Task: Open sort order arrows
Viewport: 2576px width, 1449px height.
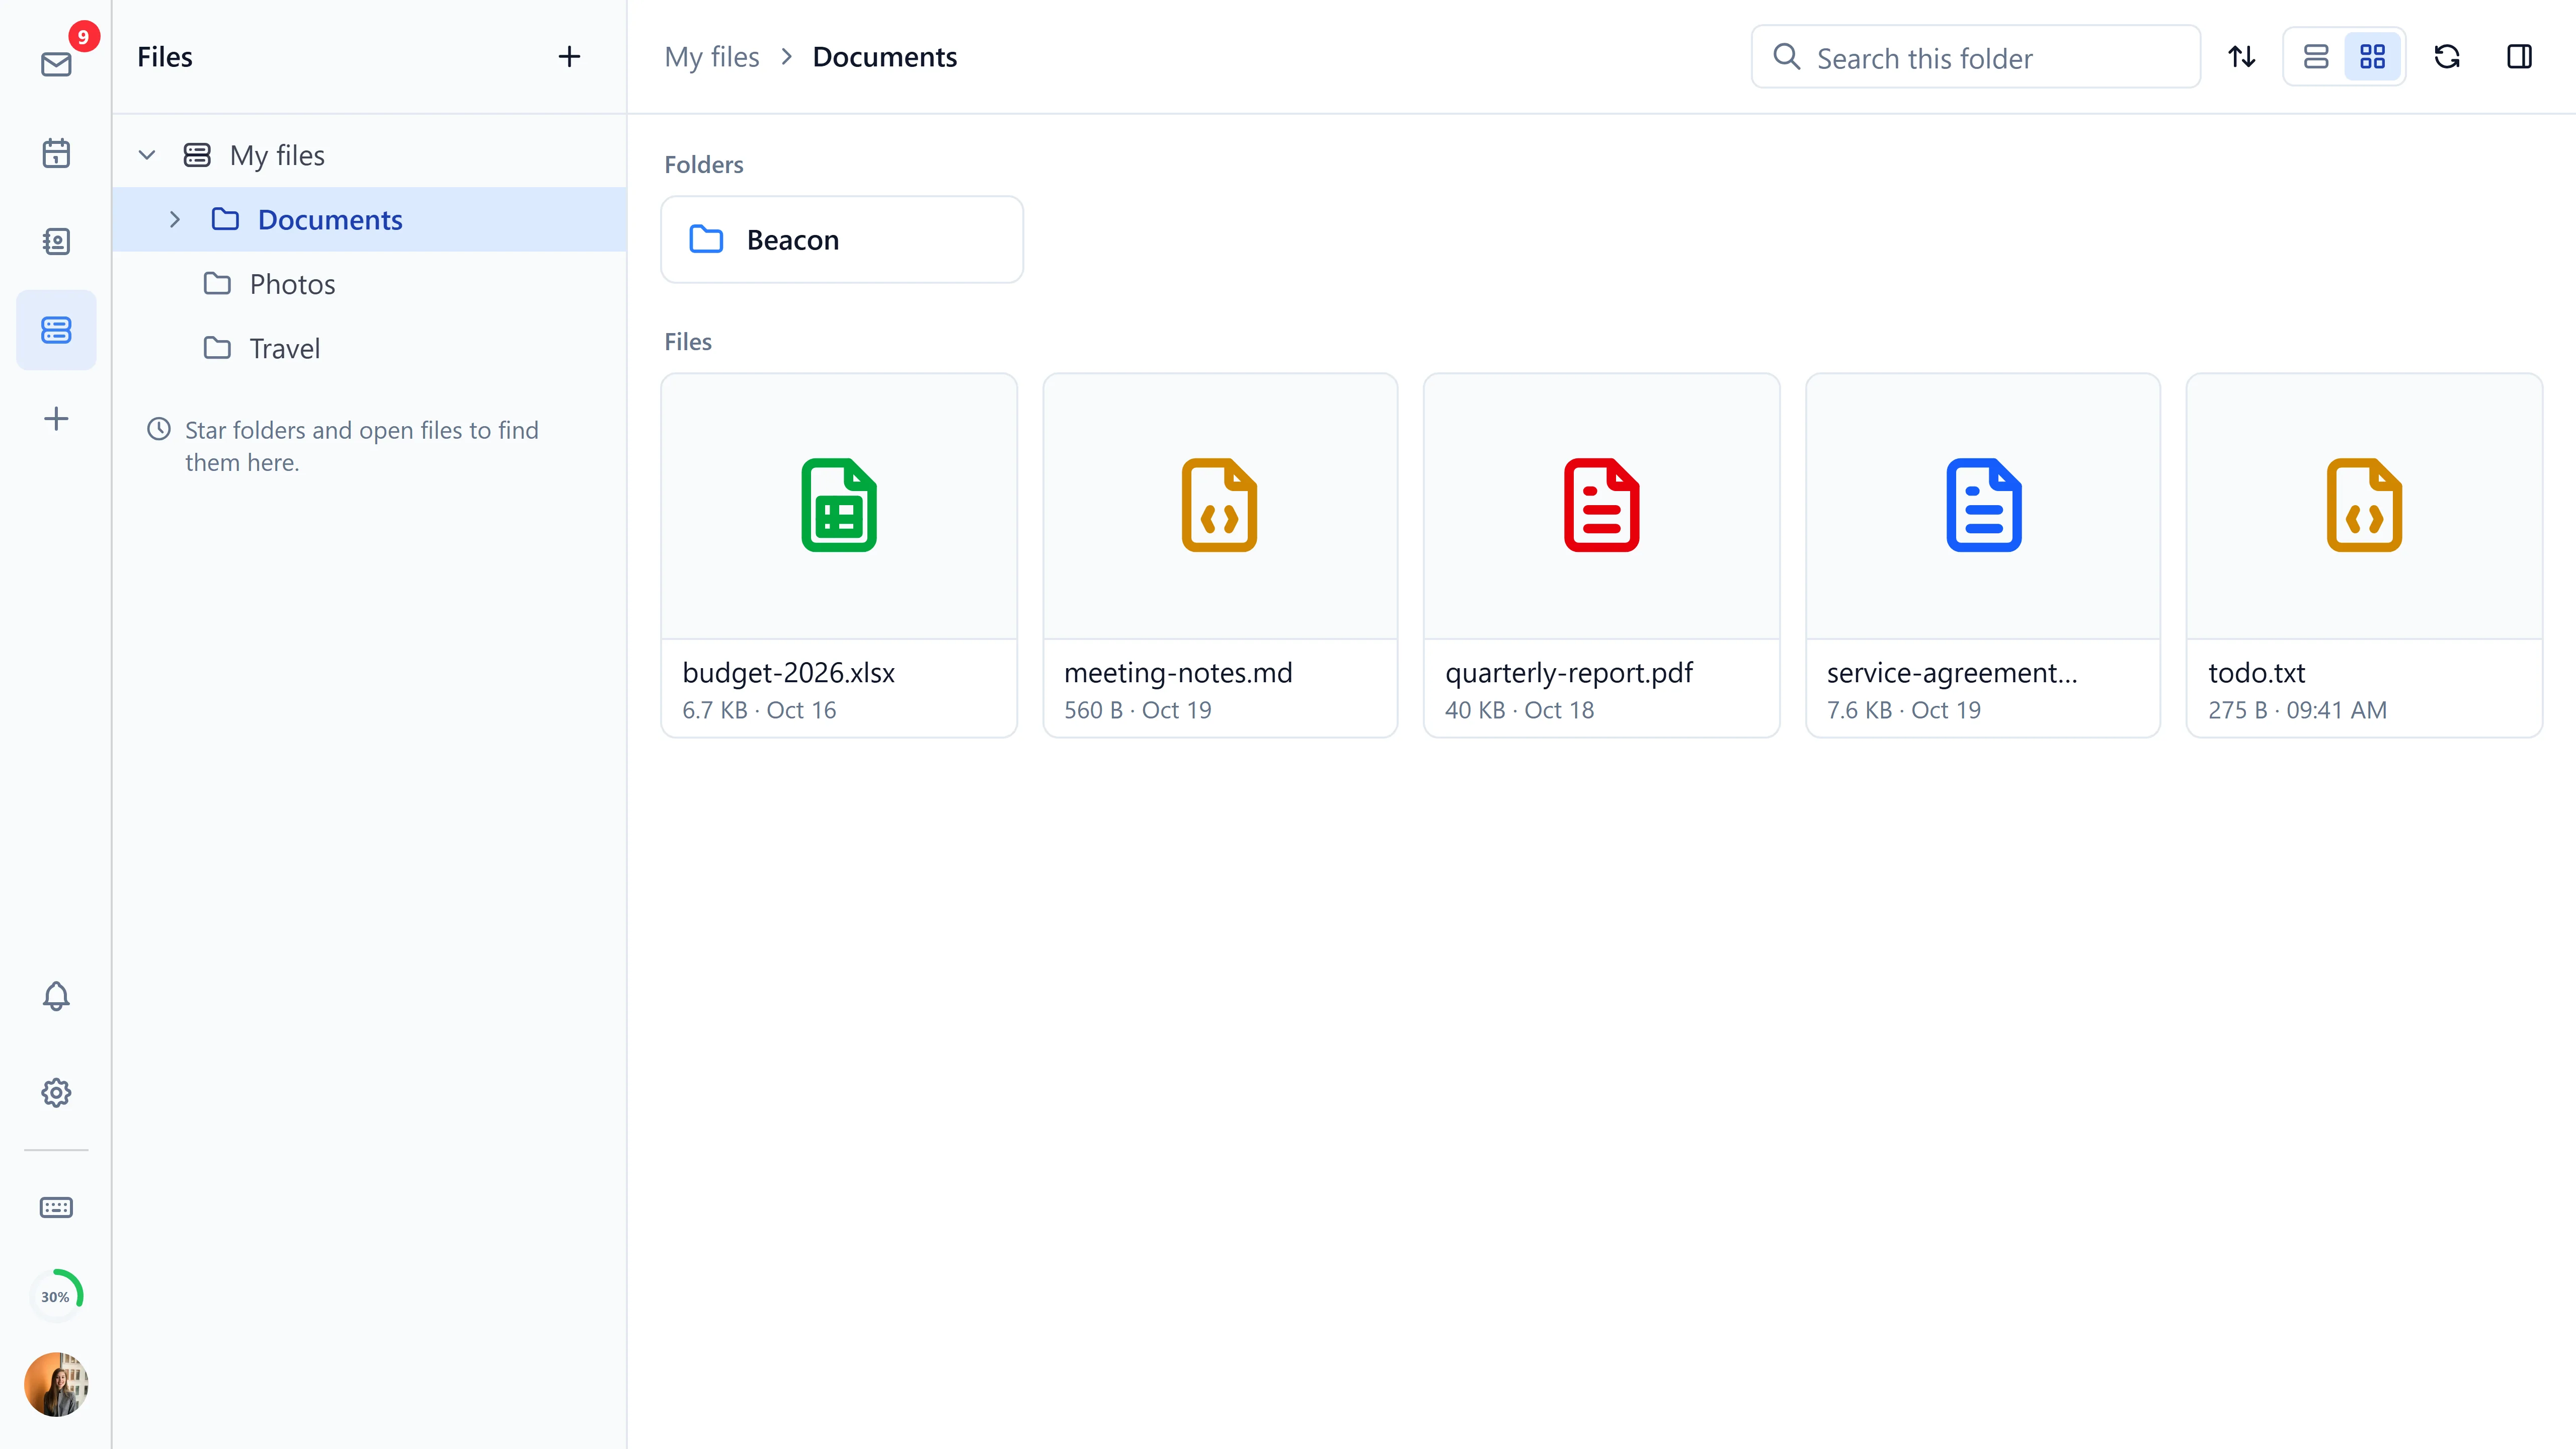Action: [2242, 57]
